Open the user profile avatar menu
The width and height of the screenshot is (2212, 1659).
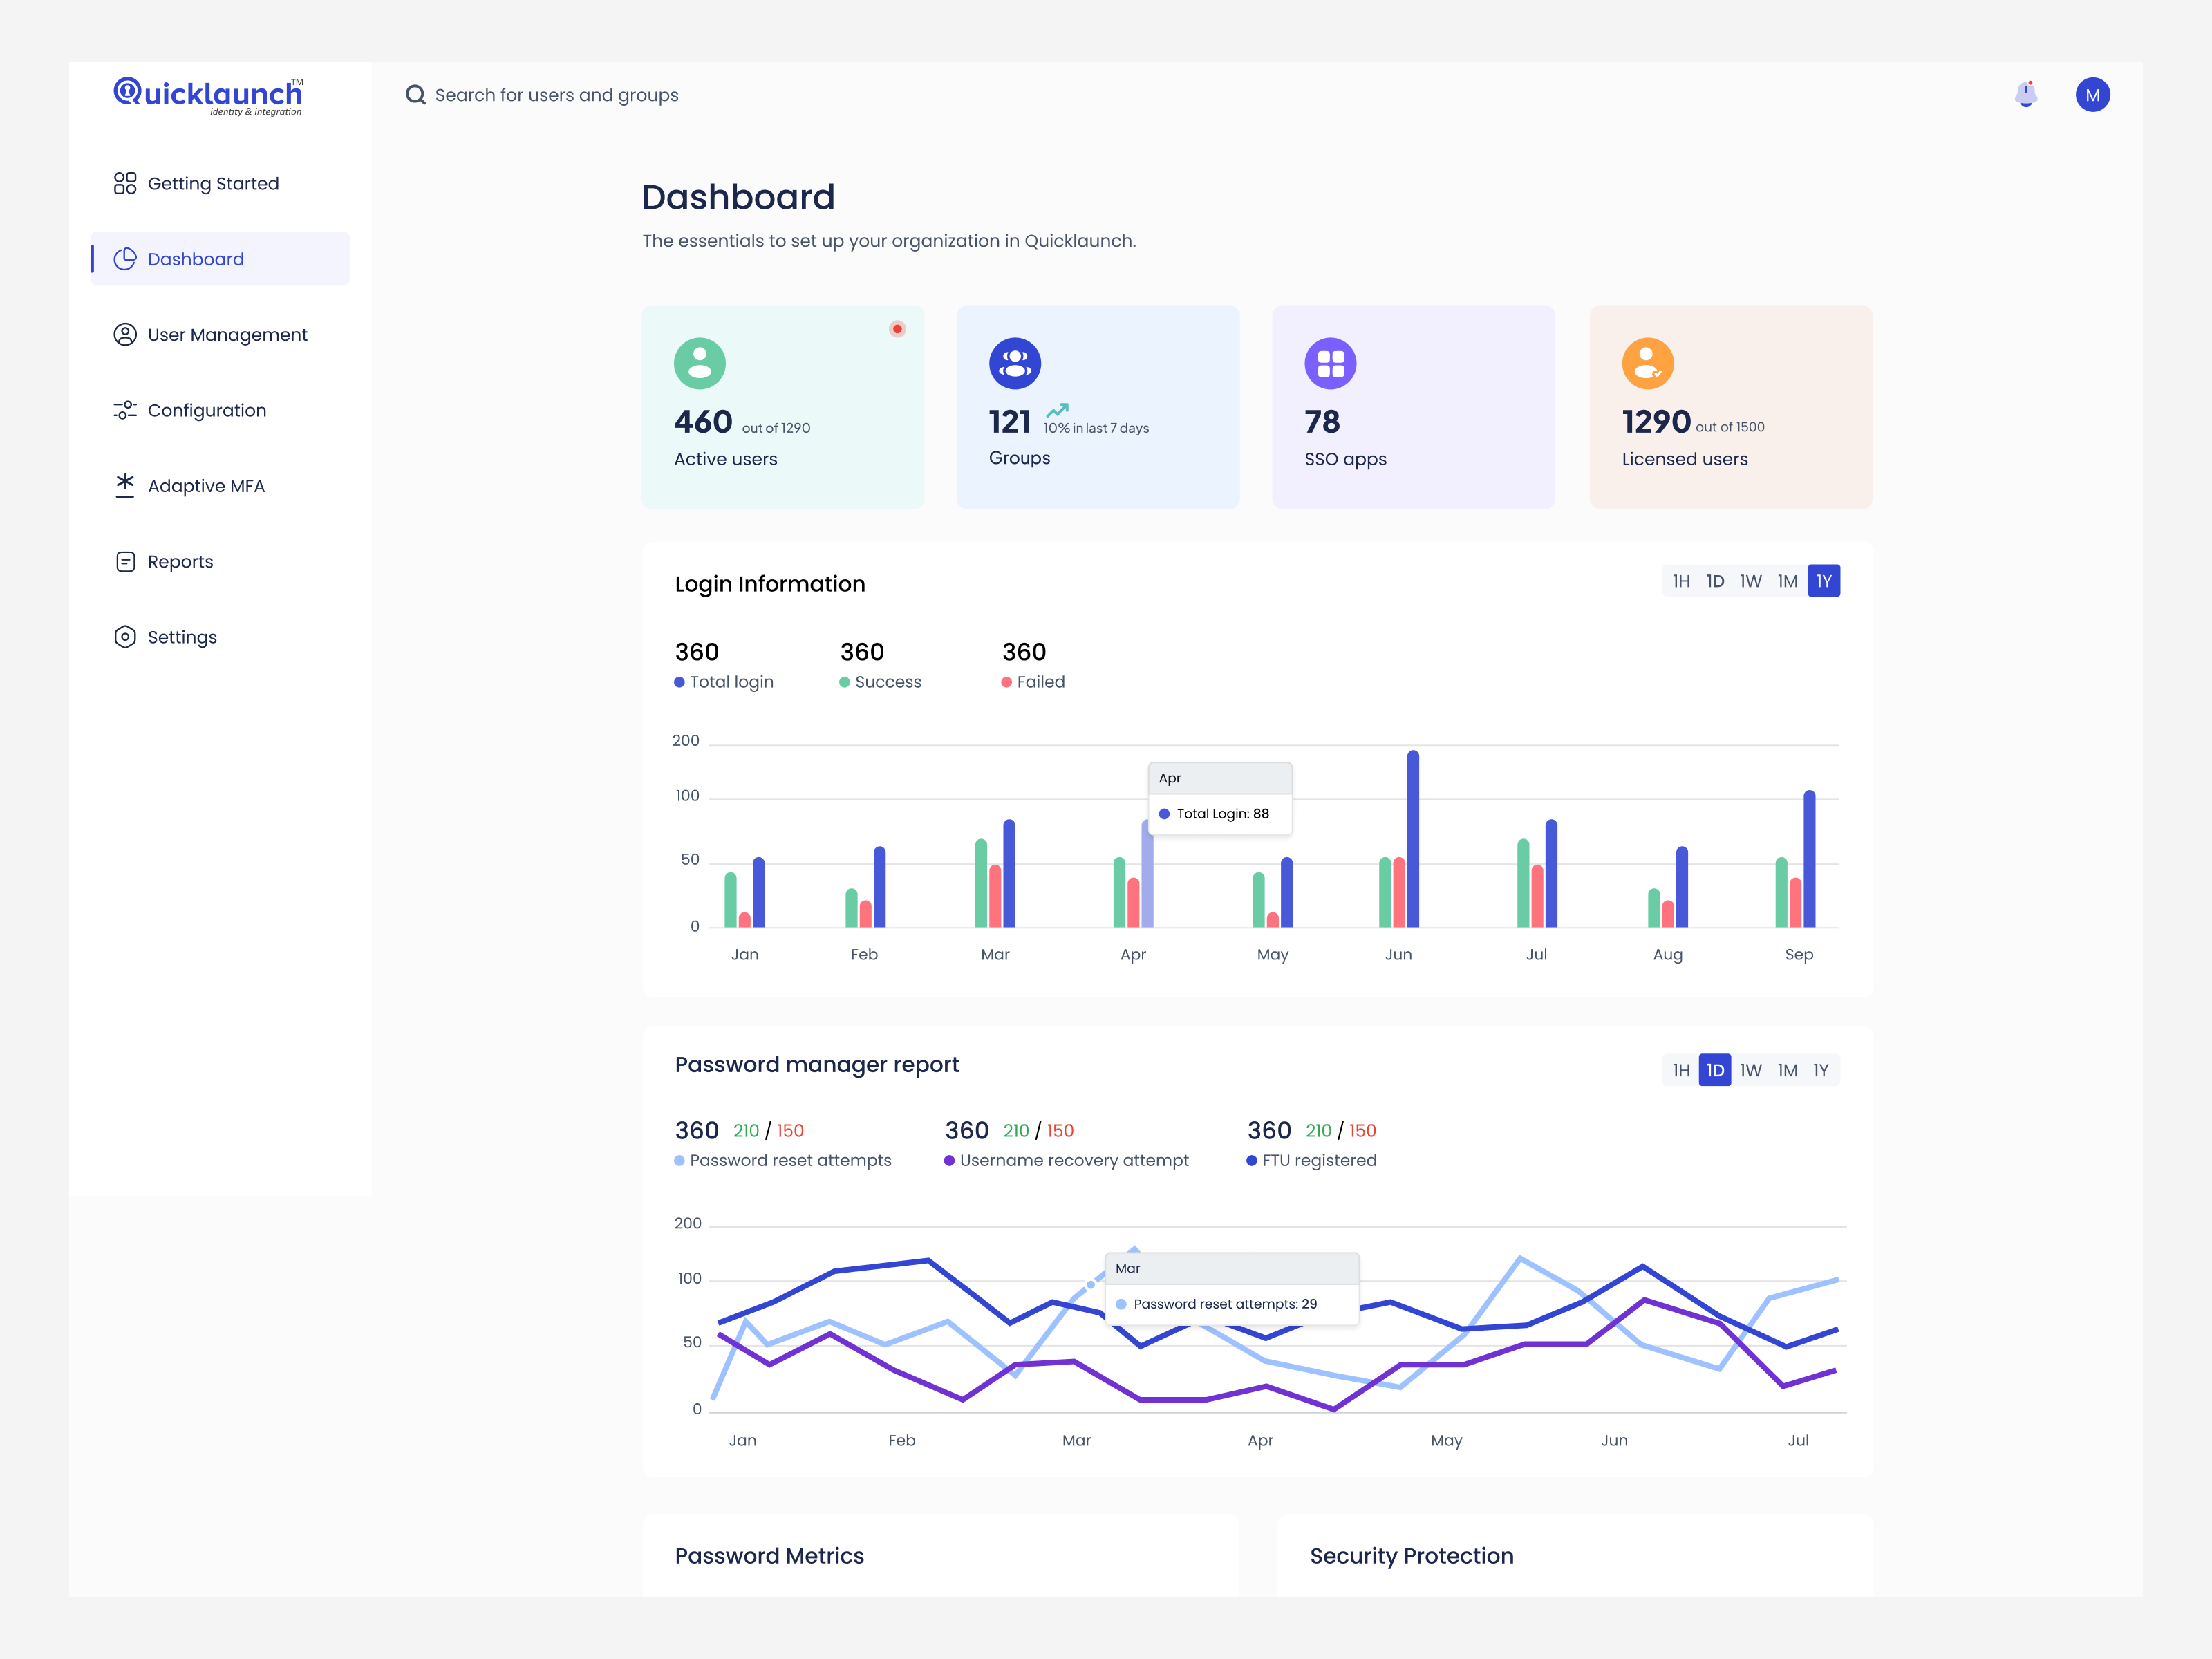click(2093, 94)
